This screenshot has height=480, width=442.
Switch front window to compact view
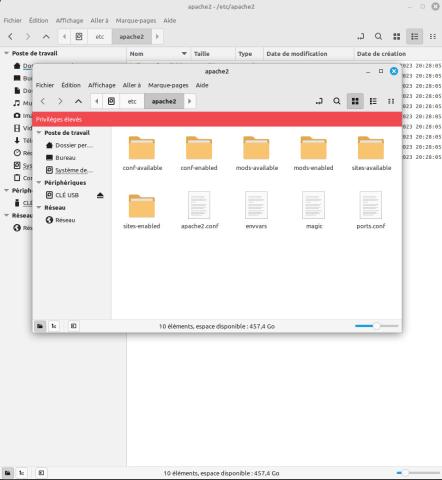click(x=391, y=101)
